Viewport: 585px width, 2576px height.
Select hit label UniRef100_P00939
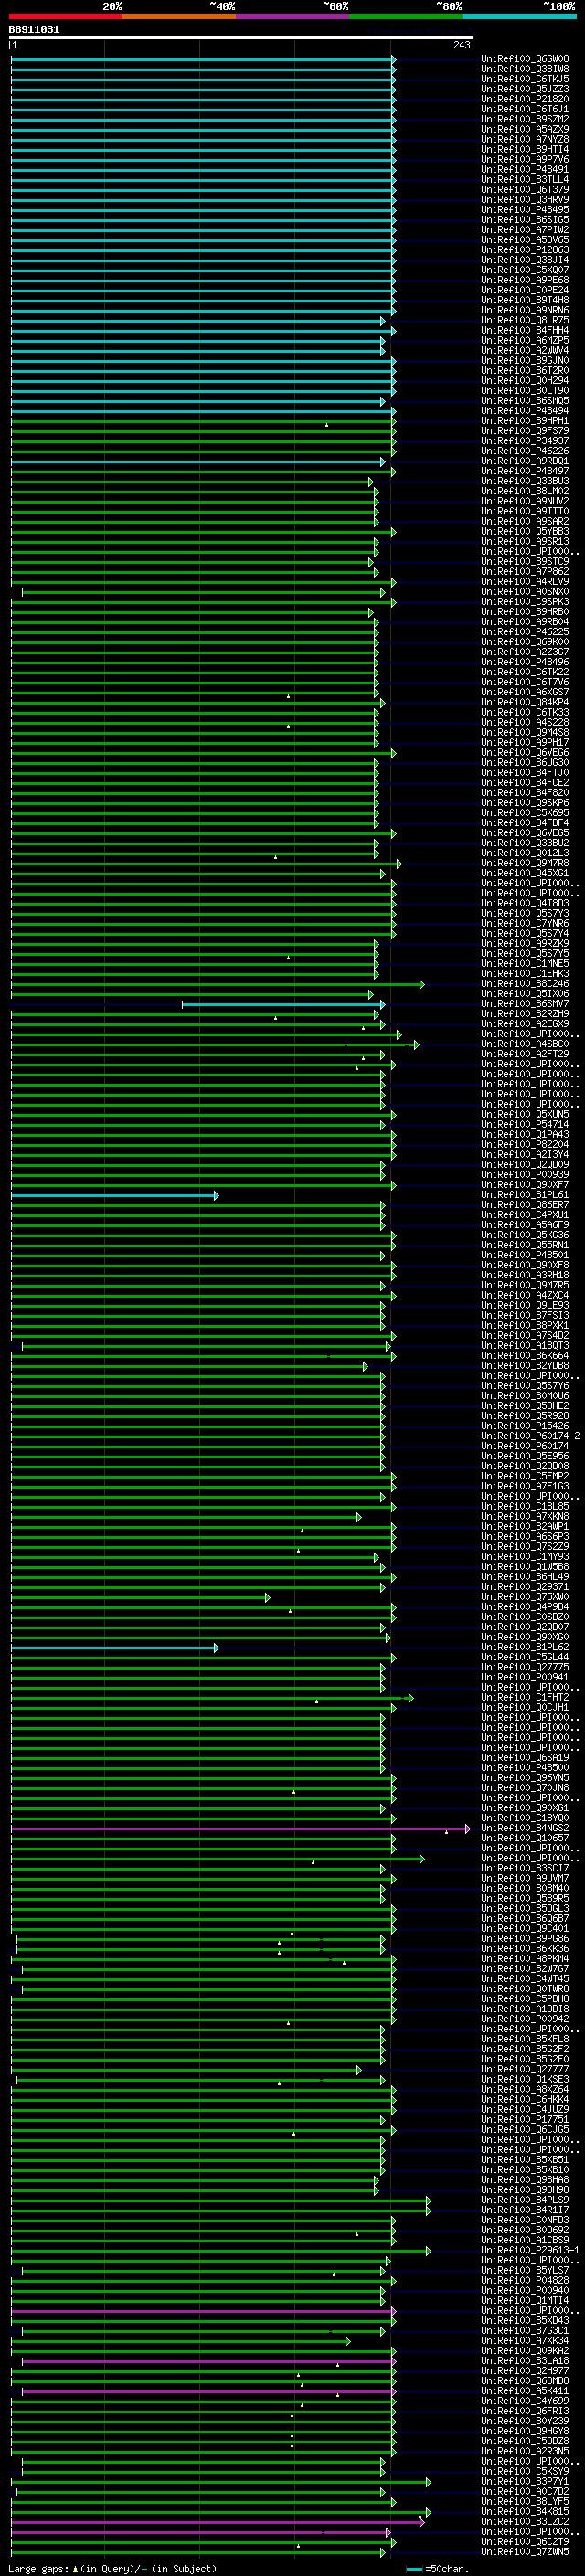click(x=525, y=1175)
